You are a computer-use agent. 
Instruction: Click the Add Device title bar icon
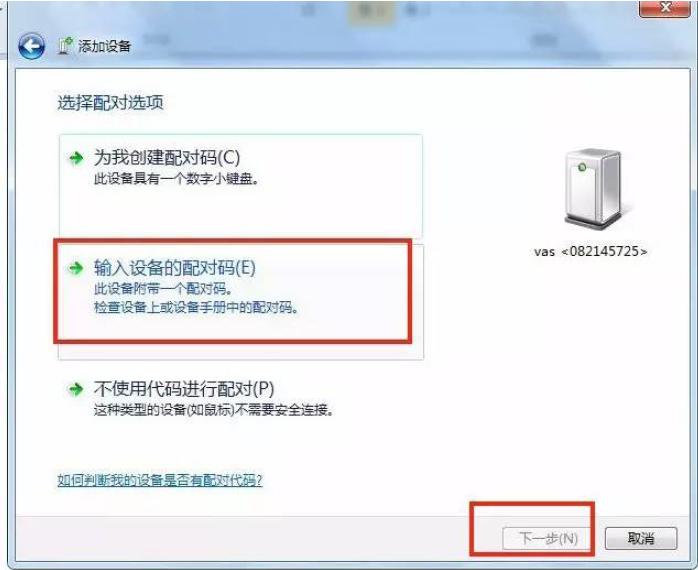click(x=65, y=46)
